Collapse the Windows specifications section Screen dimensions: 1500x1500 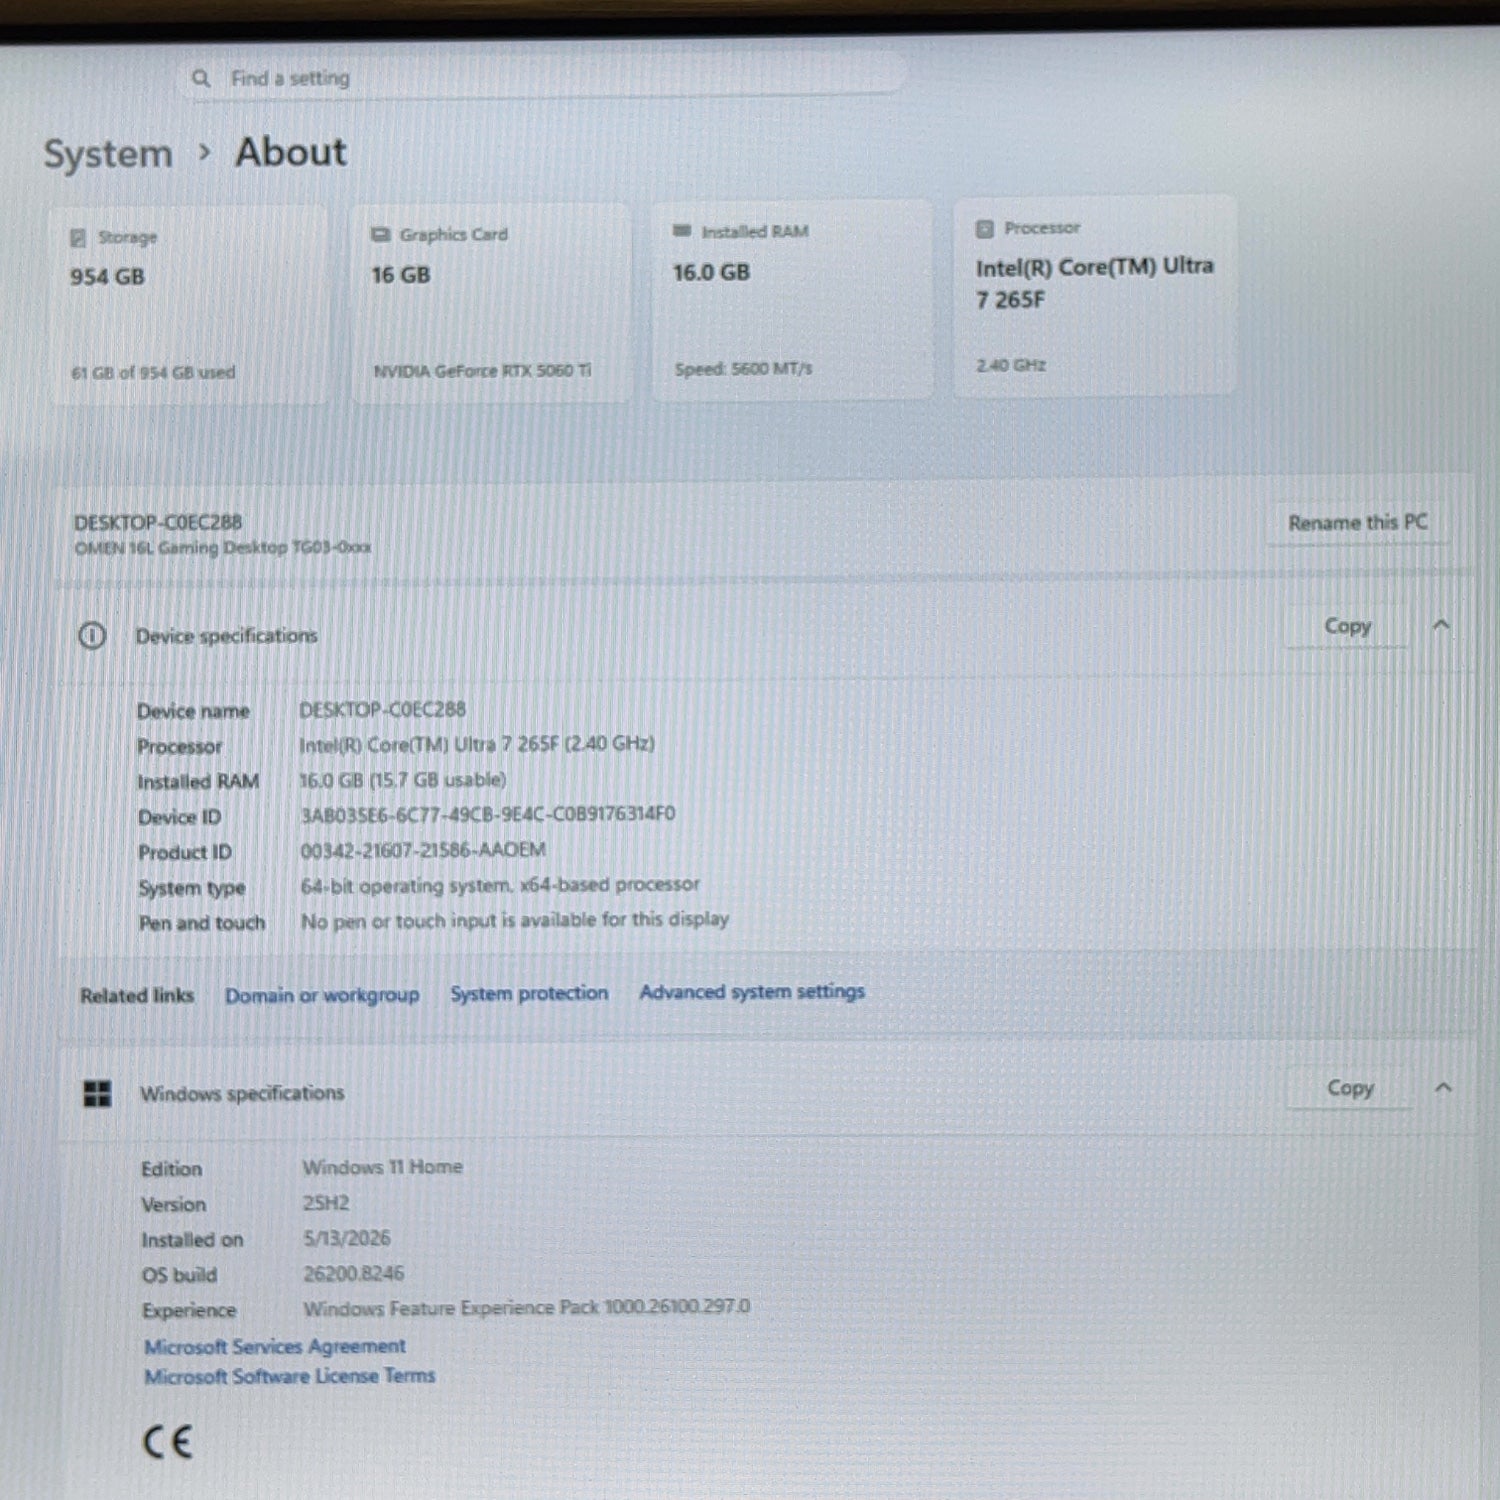point(1443,1087)
